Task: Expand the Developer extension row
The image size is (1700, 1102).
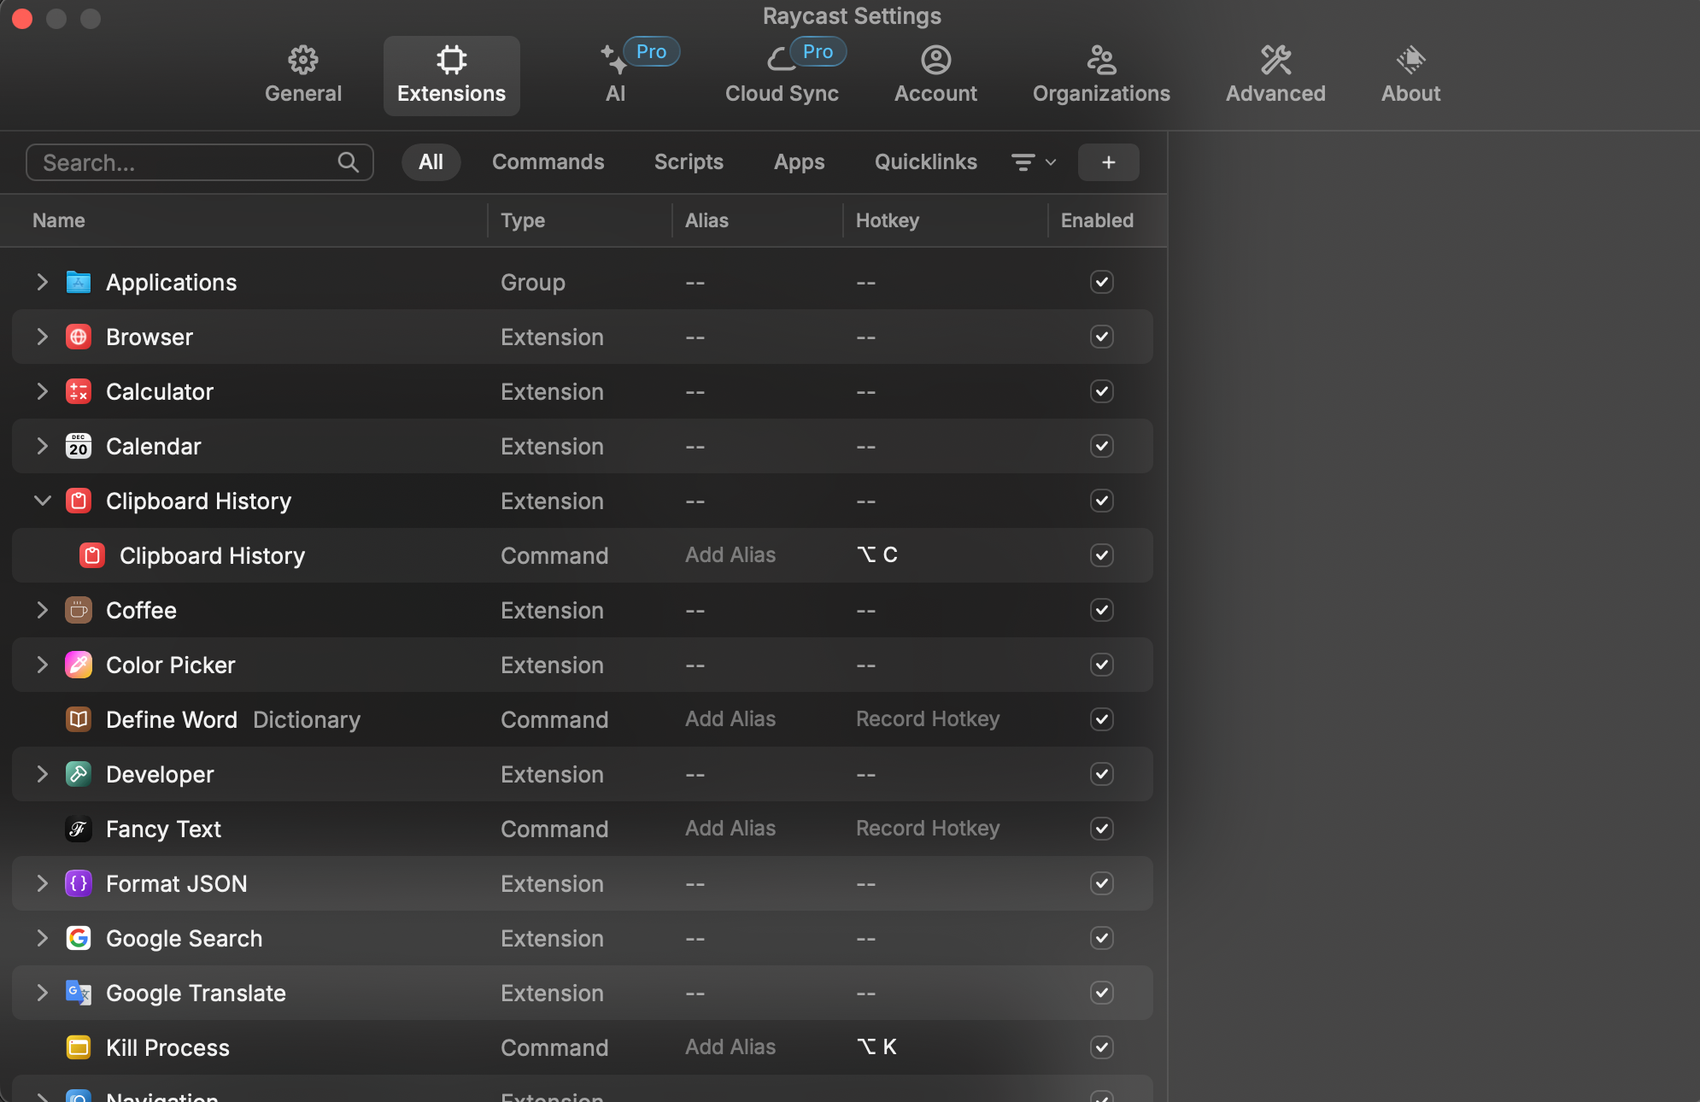Action: click(x=42, y=774)
